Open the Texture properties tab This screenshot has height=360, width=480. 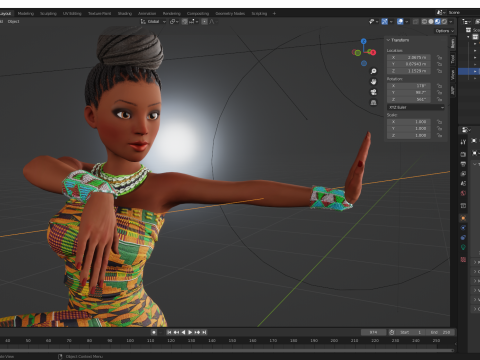tap(463, 259)
